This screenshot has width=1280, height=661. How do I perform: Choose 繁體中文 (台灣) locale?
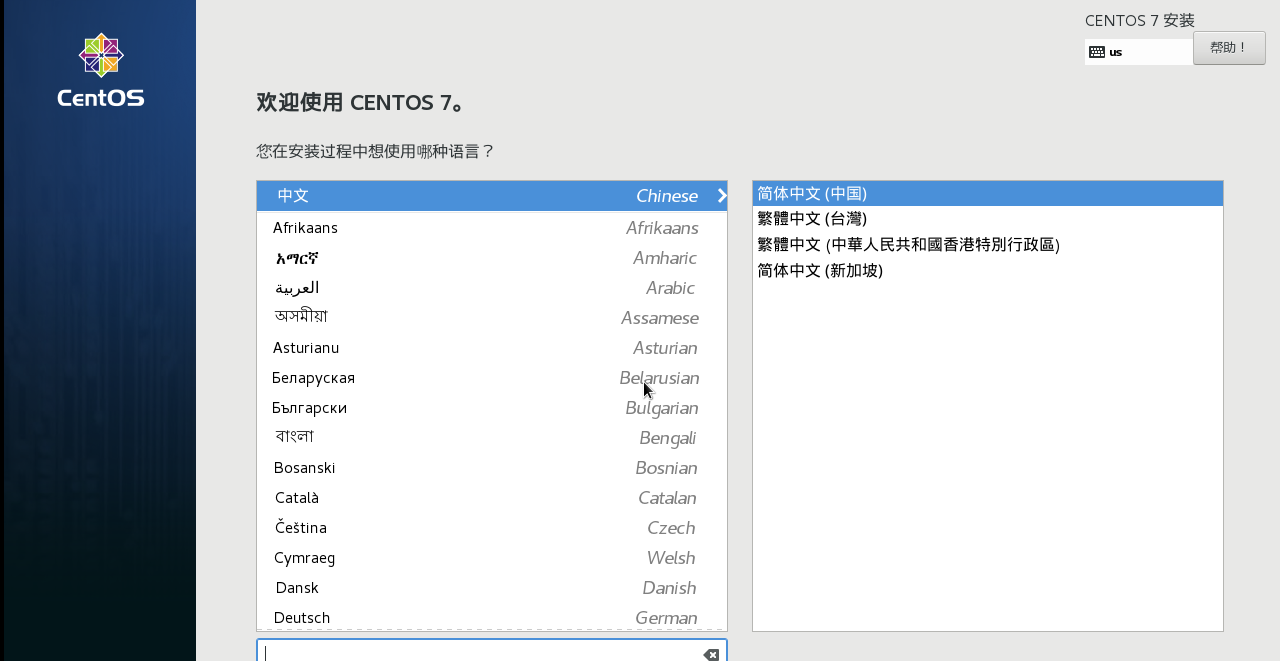point(988,219)
